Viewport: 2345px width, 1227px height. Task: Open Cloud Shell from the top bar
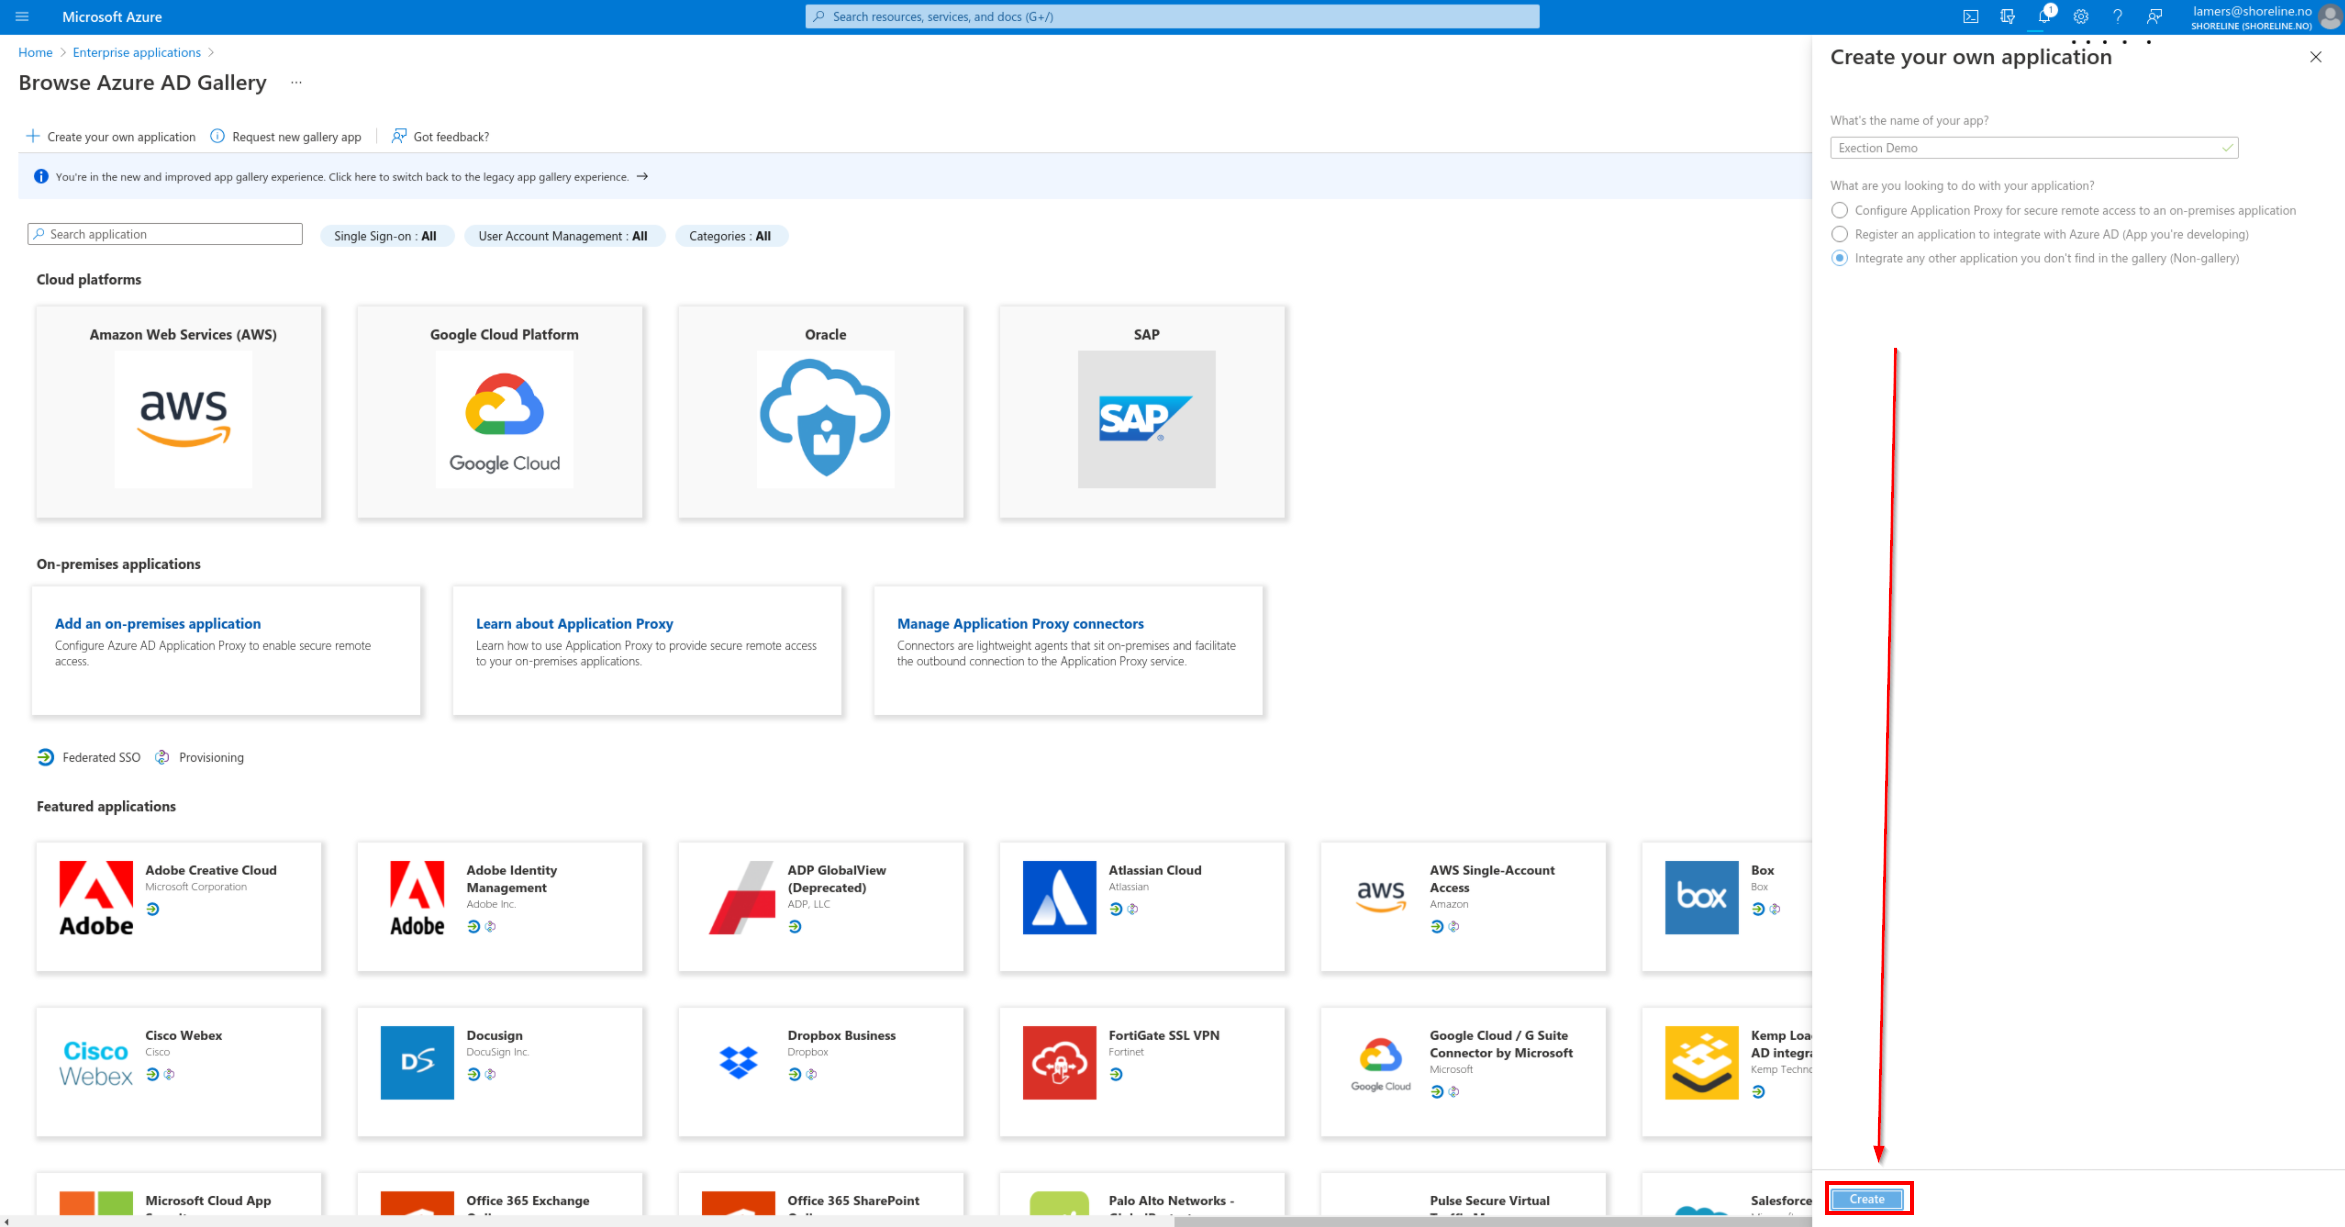point(1971,17)
